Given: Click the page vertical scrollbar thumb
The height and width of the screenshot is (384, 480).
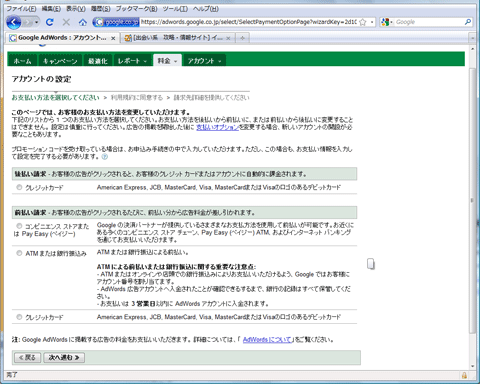Looking at the screenshot, I should point(472,200).
